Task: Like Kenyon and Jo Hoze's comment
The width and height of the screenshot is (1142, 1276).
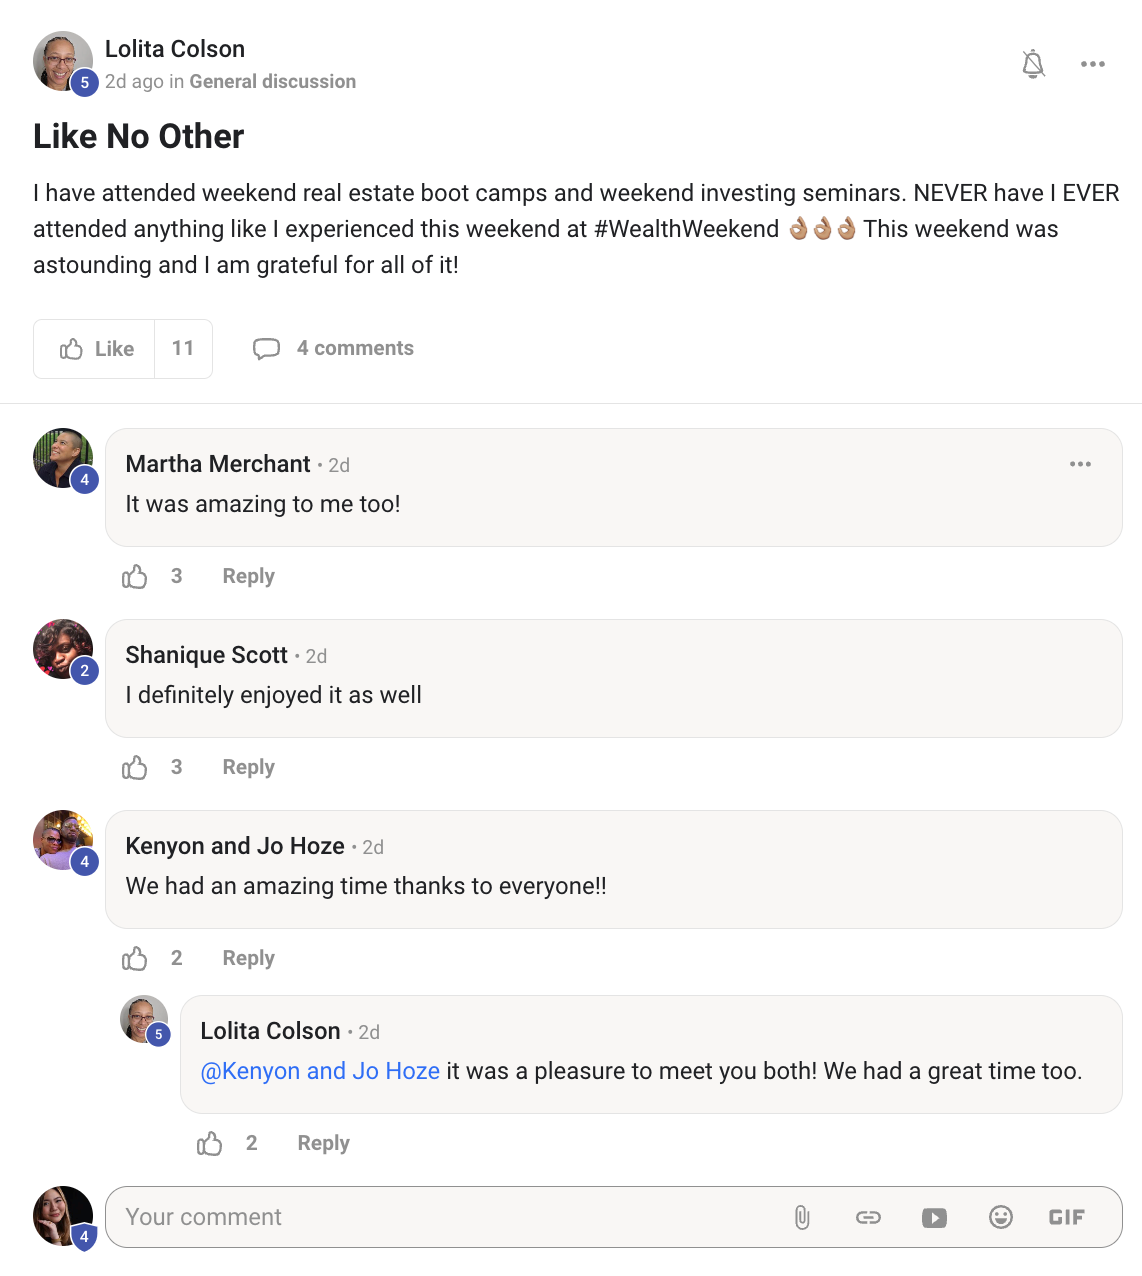Action: point(135,959)
